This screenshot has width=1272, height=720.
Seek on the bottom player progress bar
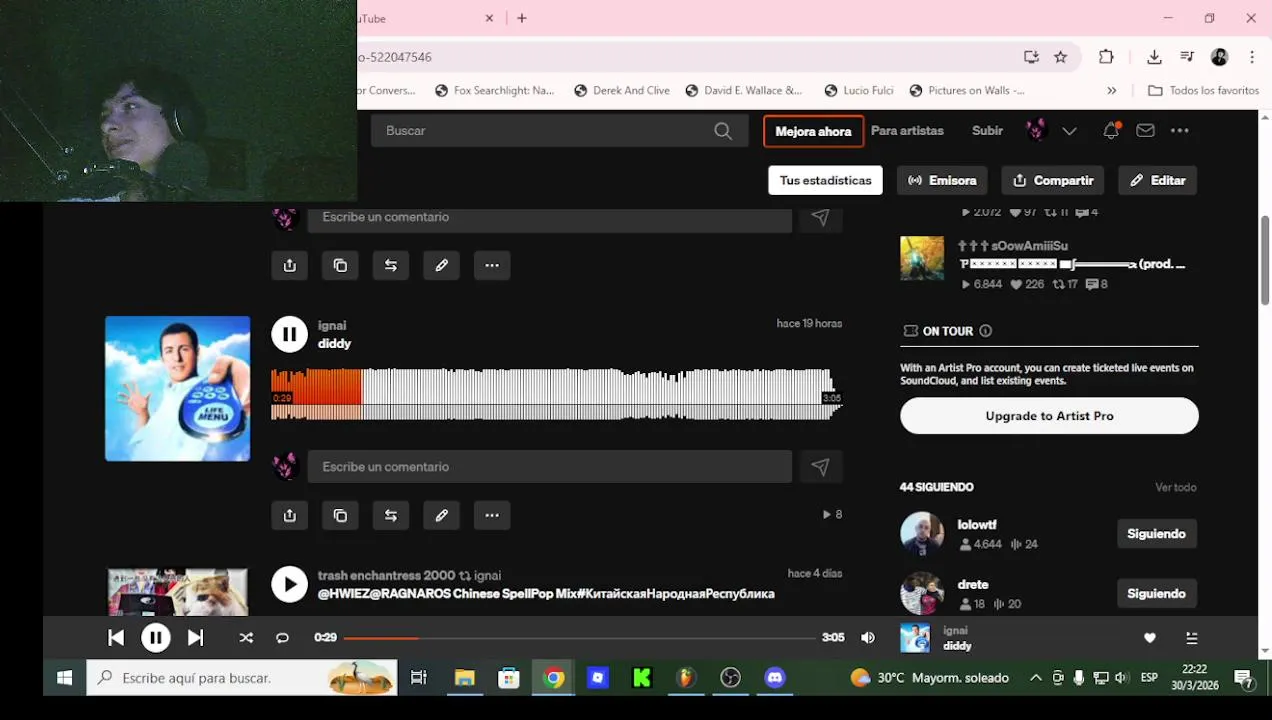(579, 638)
